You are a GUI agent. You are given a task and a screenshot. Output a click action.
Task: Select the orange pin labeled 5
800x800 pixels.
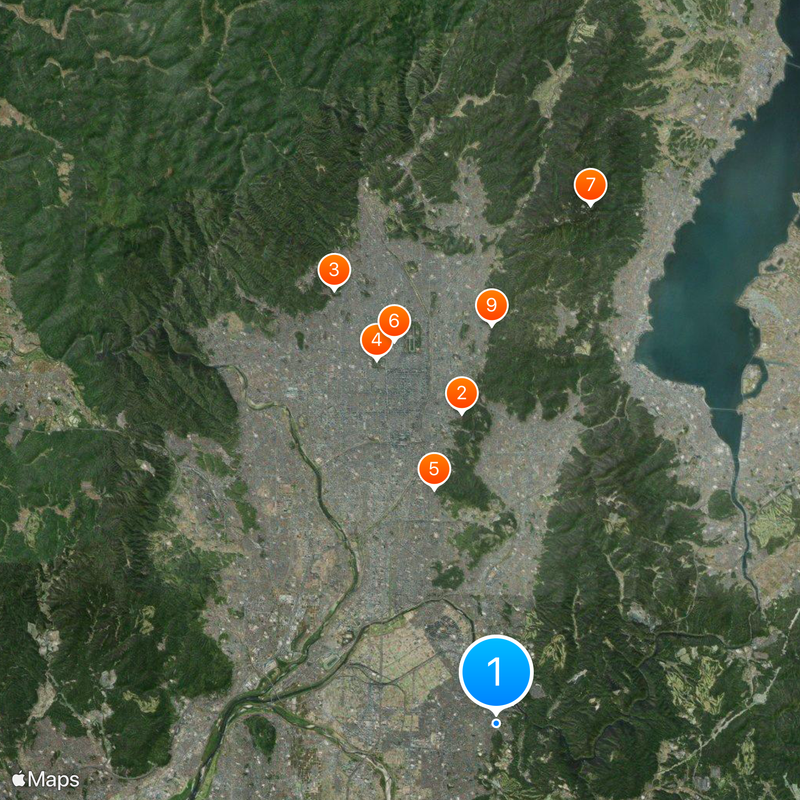pyautogui.click(x=433, y=466)
